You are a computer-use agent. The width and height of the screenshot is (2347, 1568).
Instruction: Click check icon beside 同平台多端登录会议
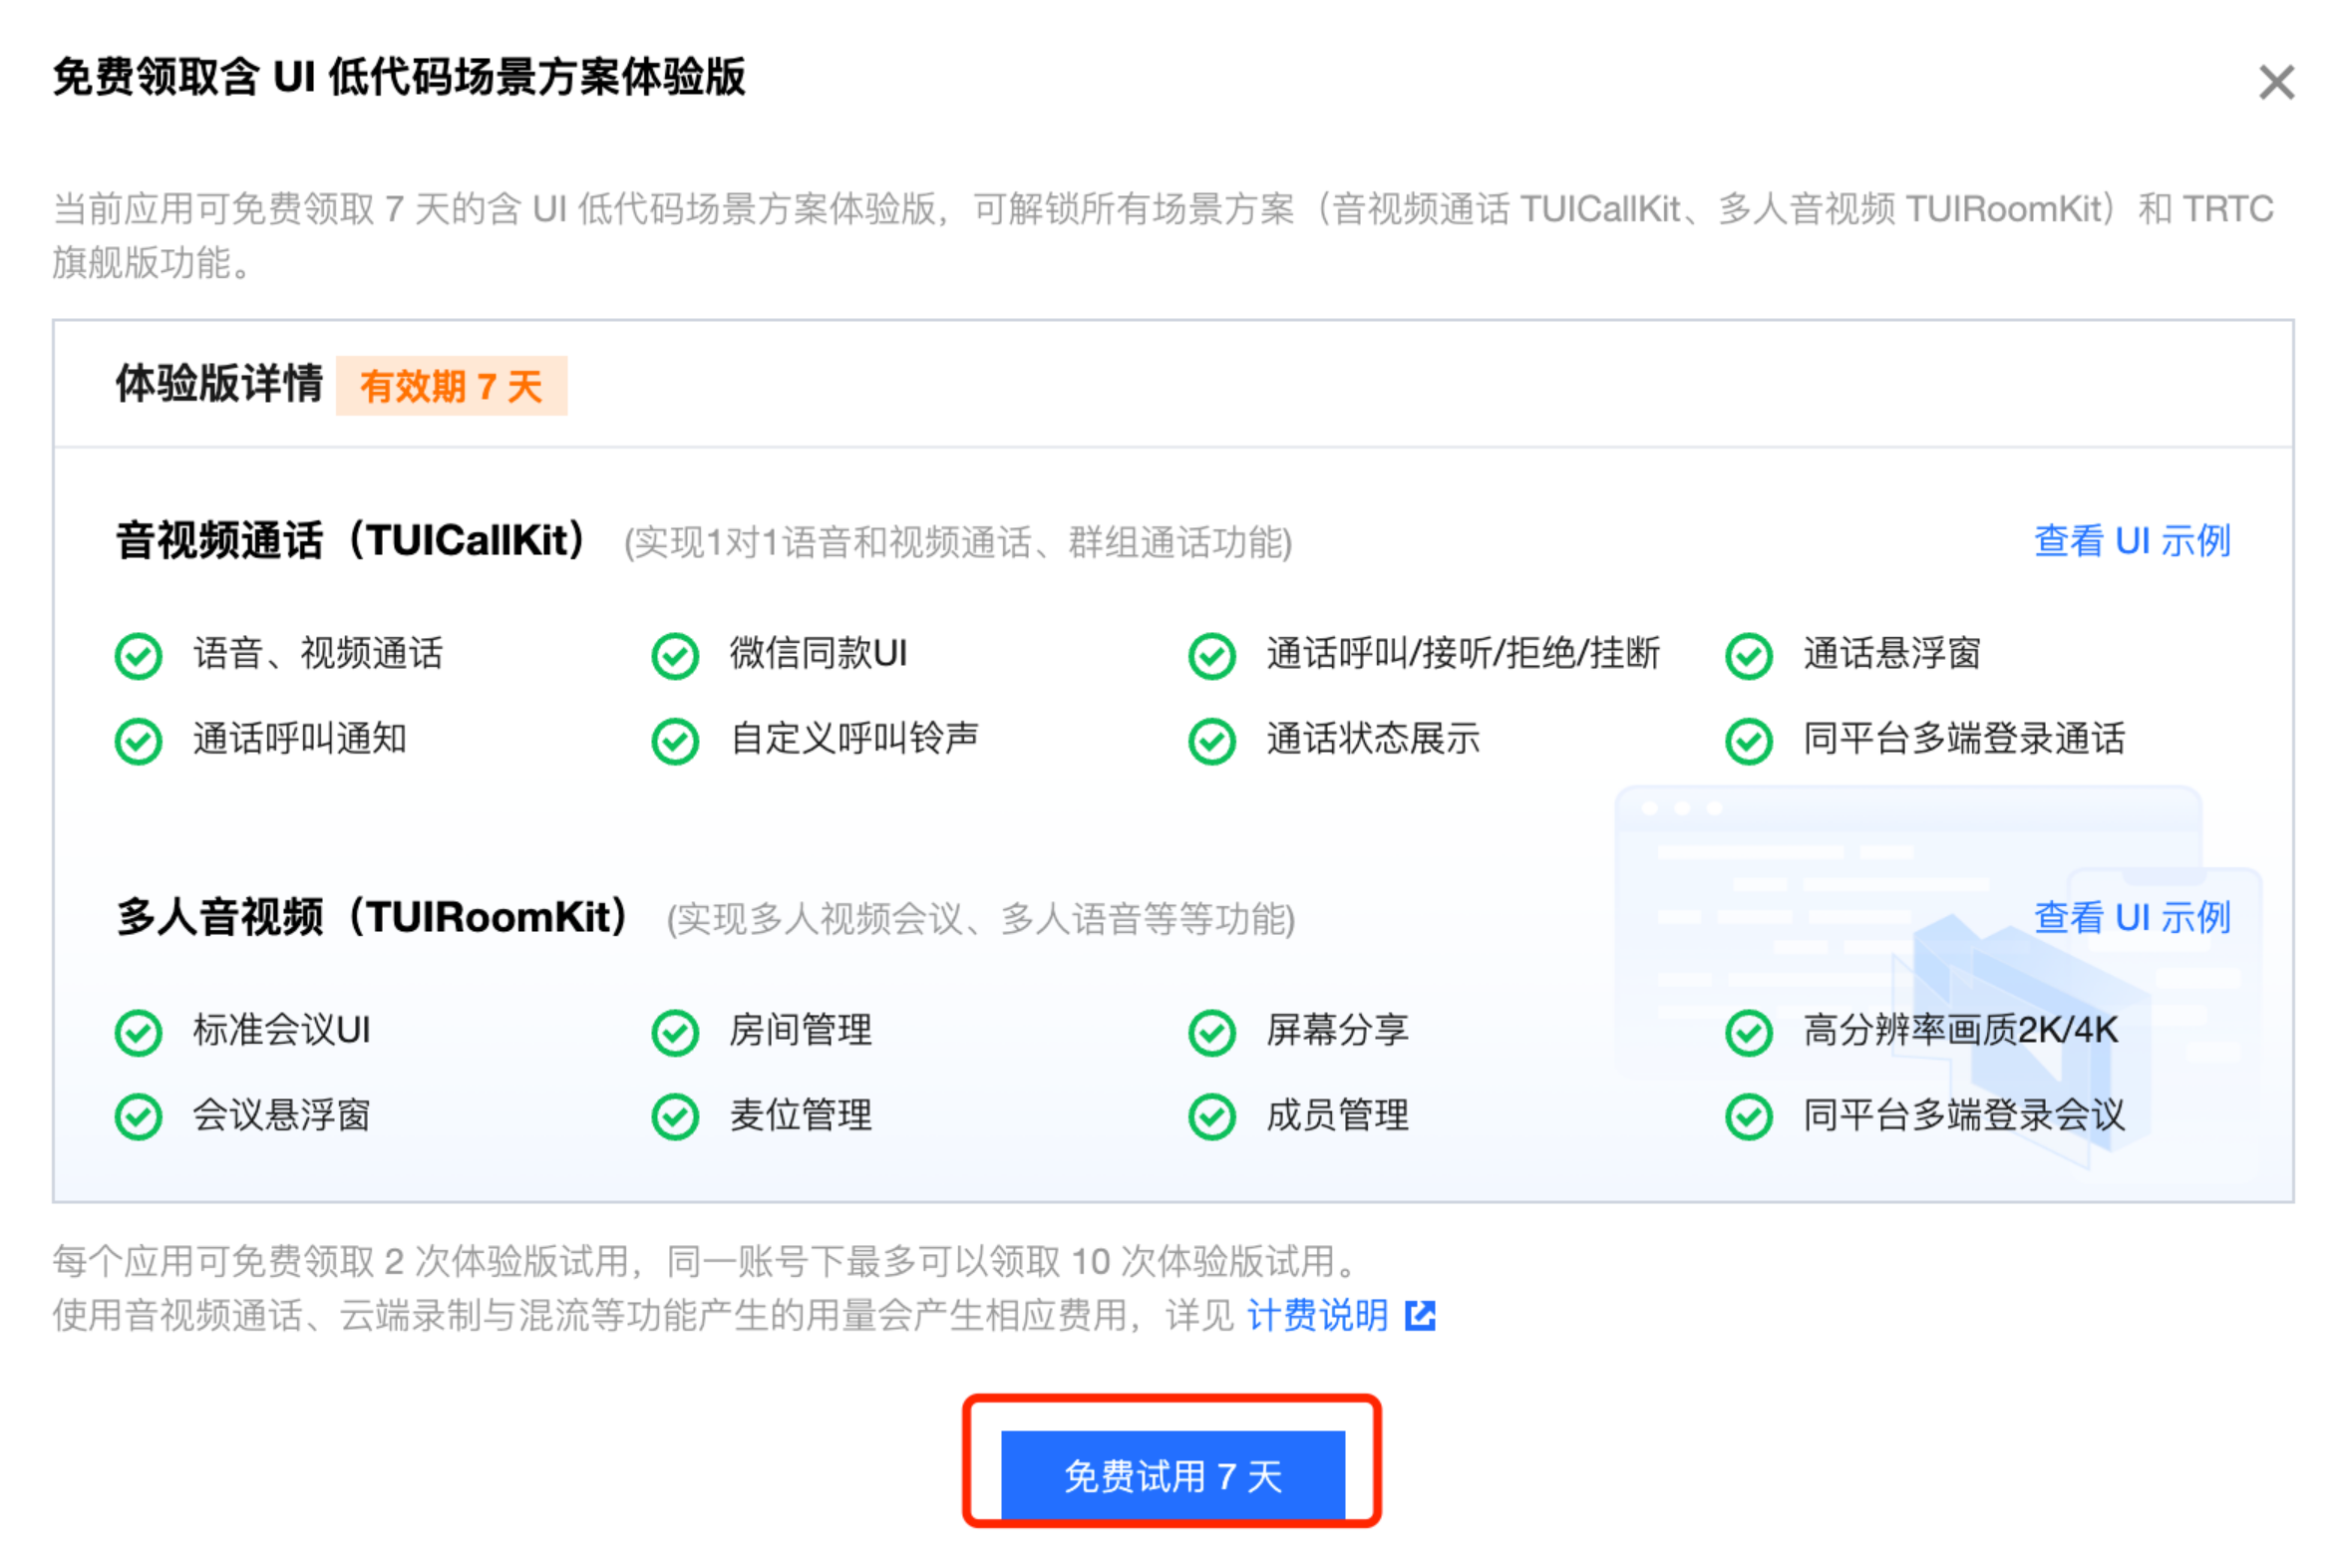coord(1749,1117)
